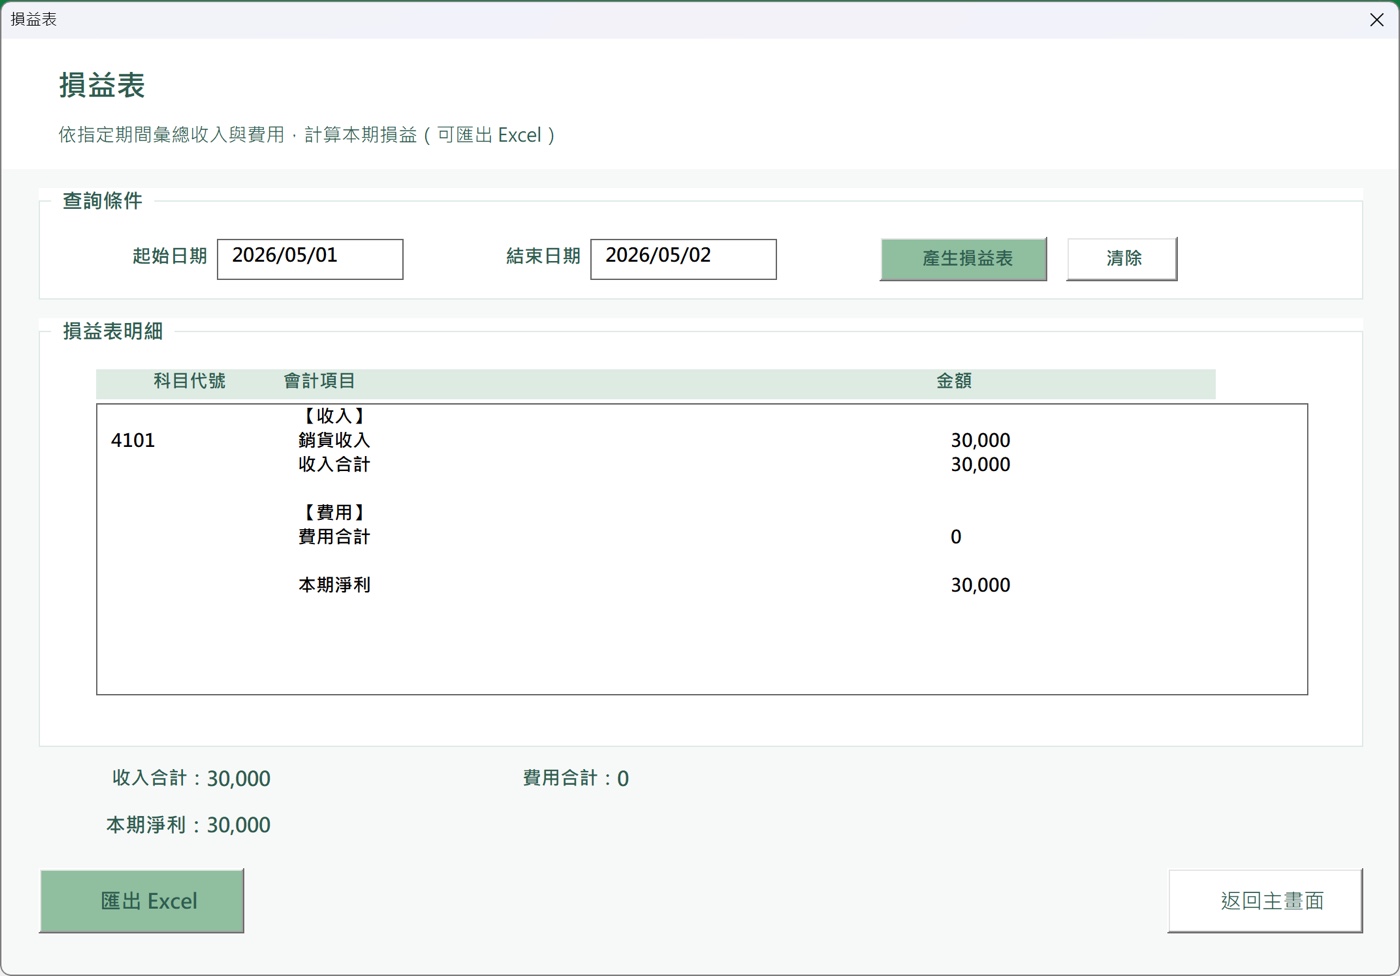Export the report with 匯出 Excel
The height and width of the screenshot is (976, 1400).
142,901
